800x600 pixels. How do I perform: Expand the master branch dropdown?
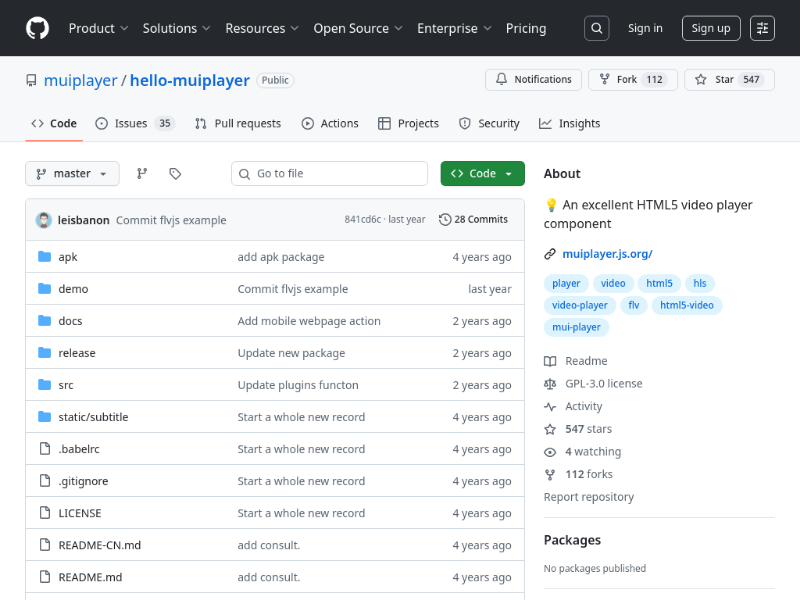(72, 174)
